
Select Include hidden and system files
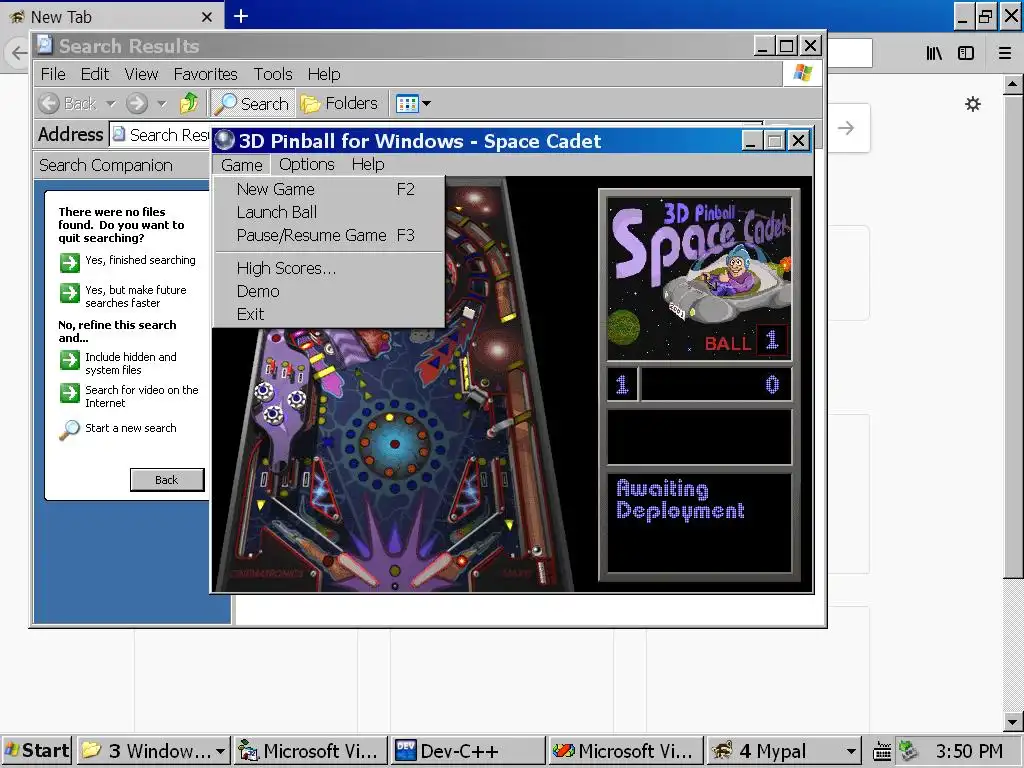pyautogui.click(x=131, y=363)
